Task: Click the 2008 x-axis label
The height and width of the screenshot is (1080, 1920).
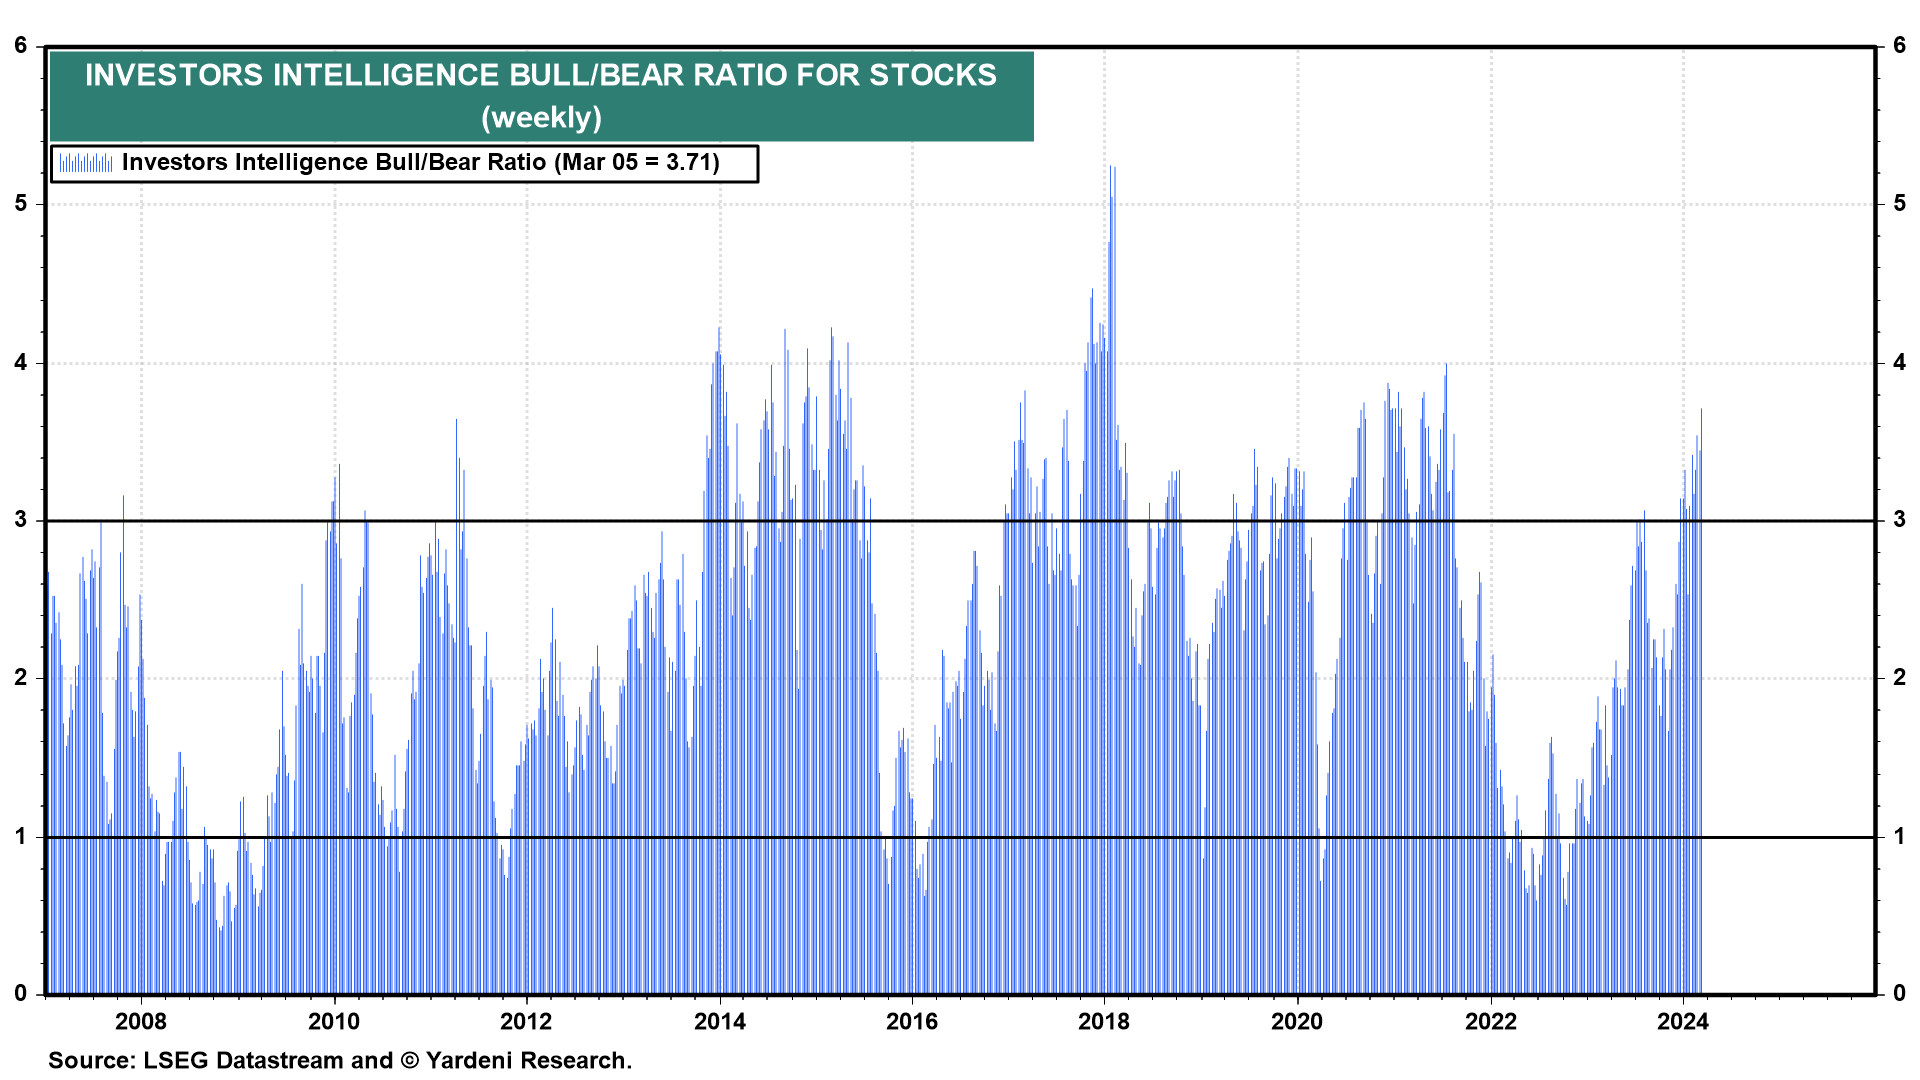Action: [x=141, y=1021]
